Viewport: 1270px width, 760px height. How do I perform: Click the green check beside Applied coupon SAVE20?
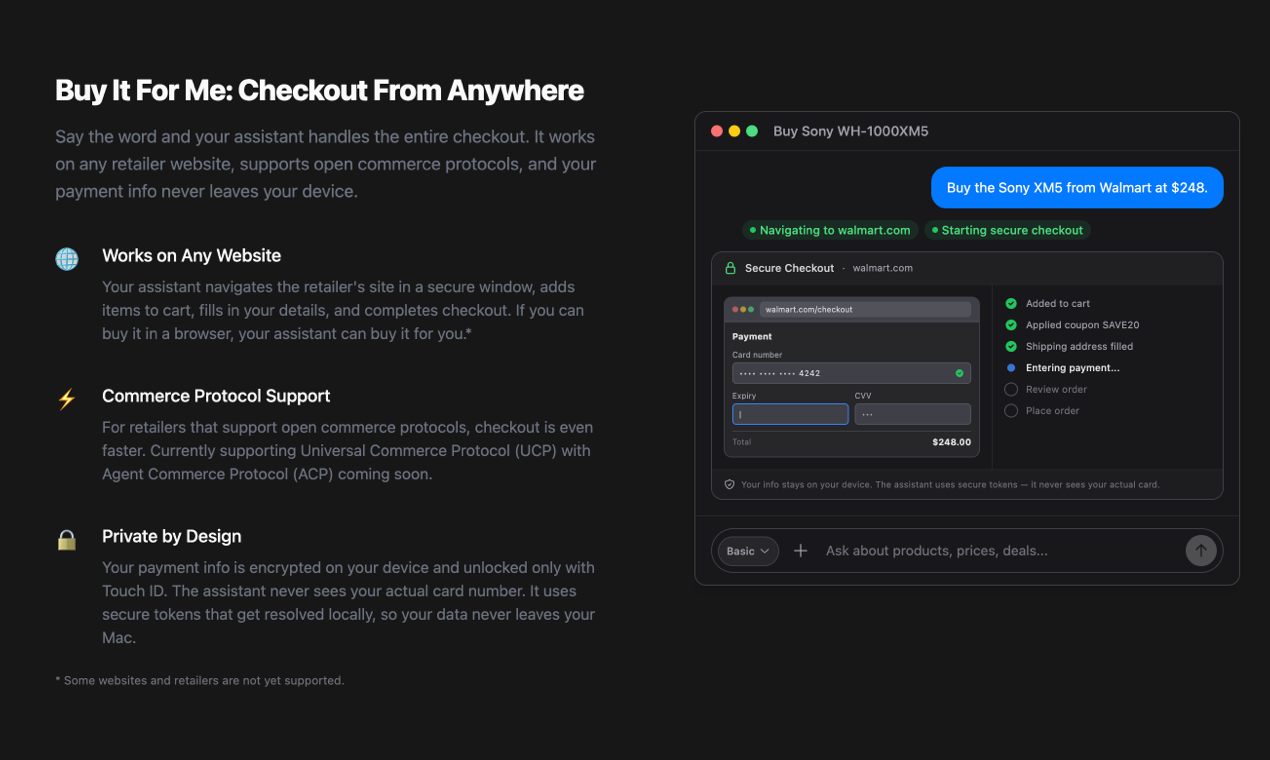click(x=1011, y=325)
